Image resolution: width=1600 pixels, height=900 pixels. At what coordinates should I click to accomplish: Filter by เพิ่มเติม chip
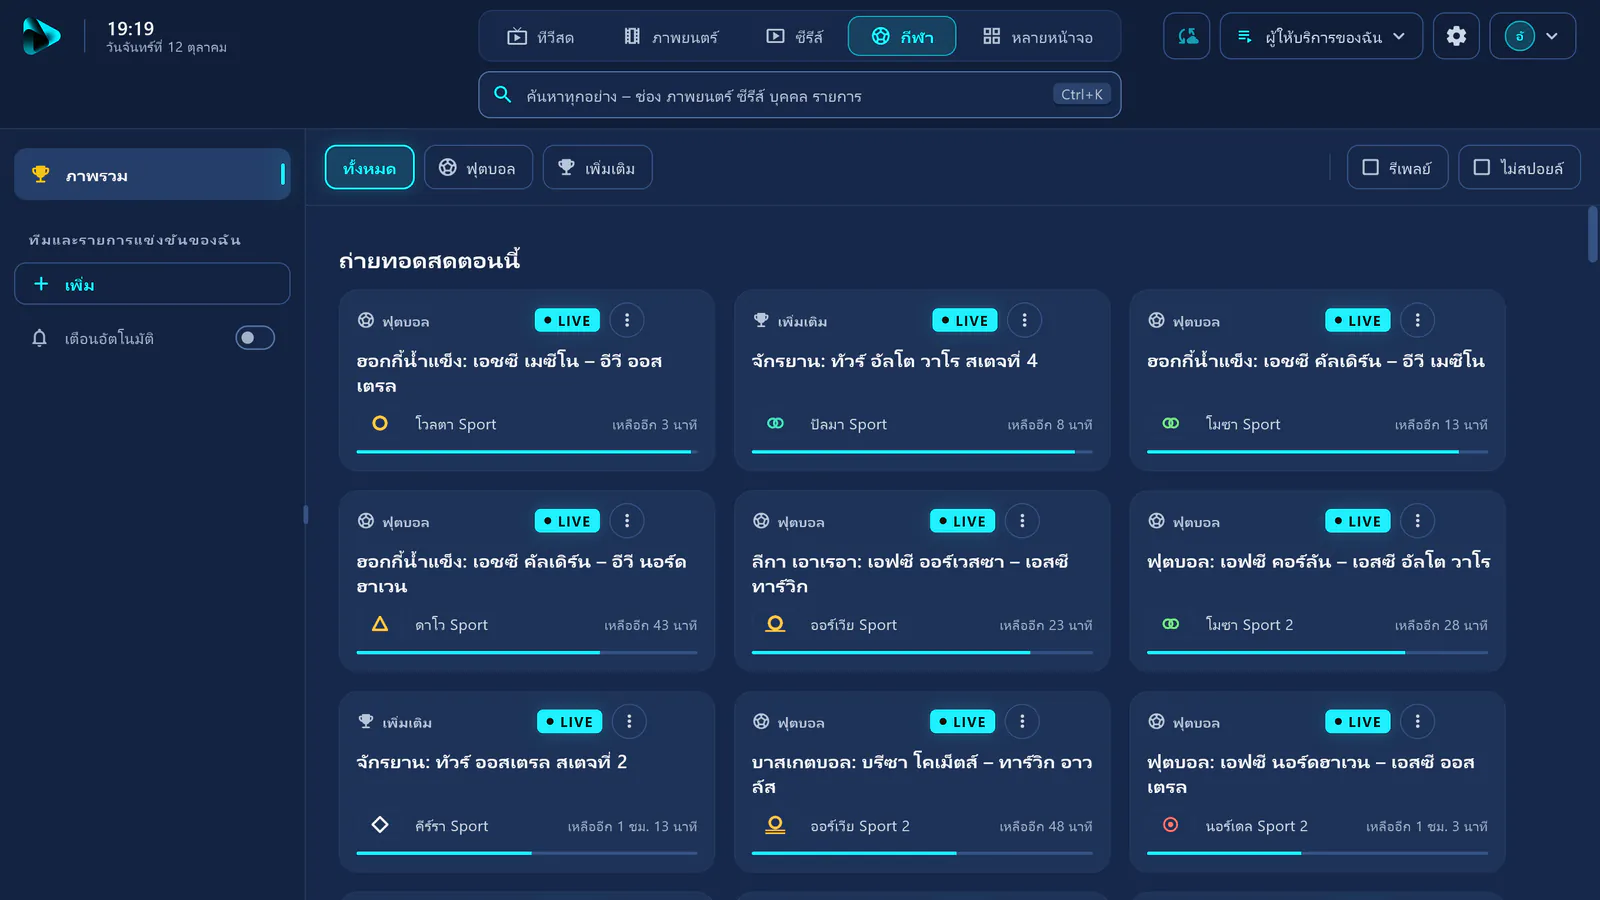(x=597, y=167)
